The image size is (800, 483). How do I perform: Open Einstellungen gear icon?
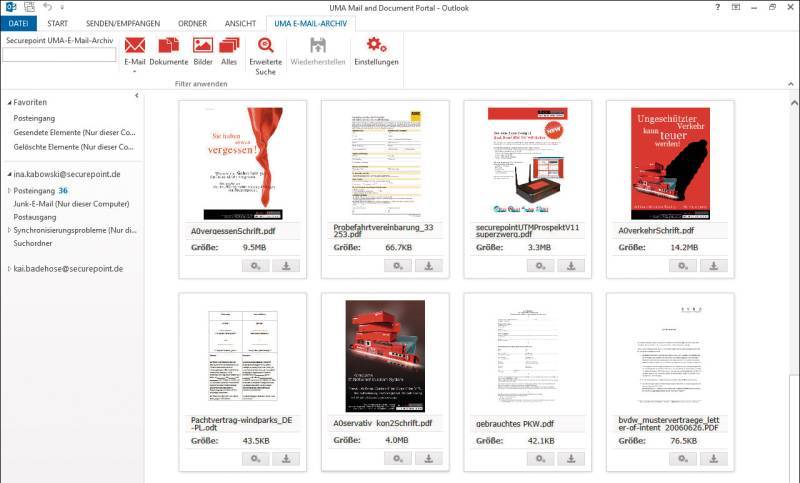[377, 45]
